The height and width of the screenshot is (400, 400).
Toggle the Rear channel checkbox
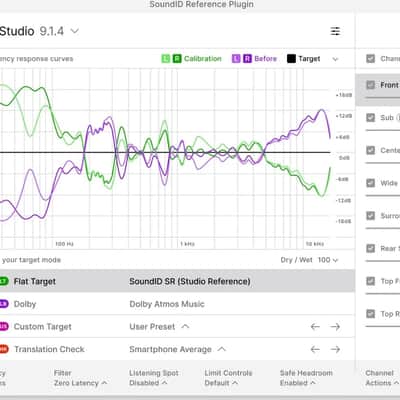[x=370, y=248]
